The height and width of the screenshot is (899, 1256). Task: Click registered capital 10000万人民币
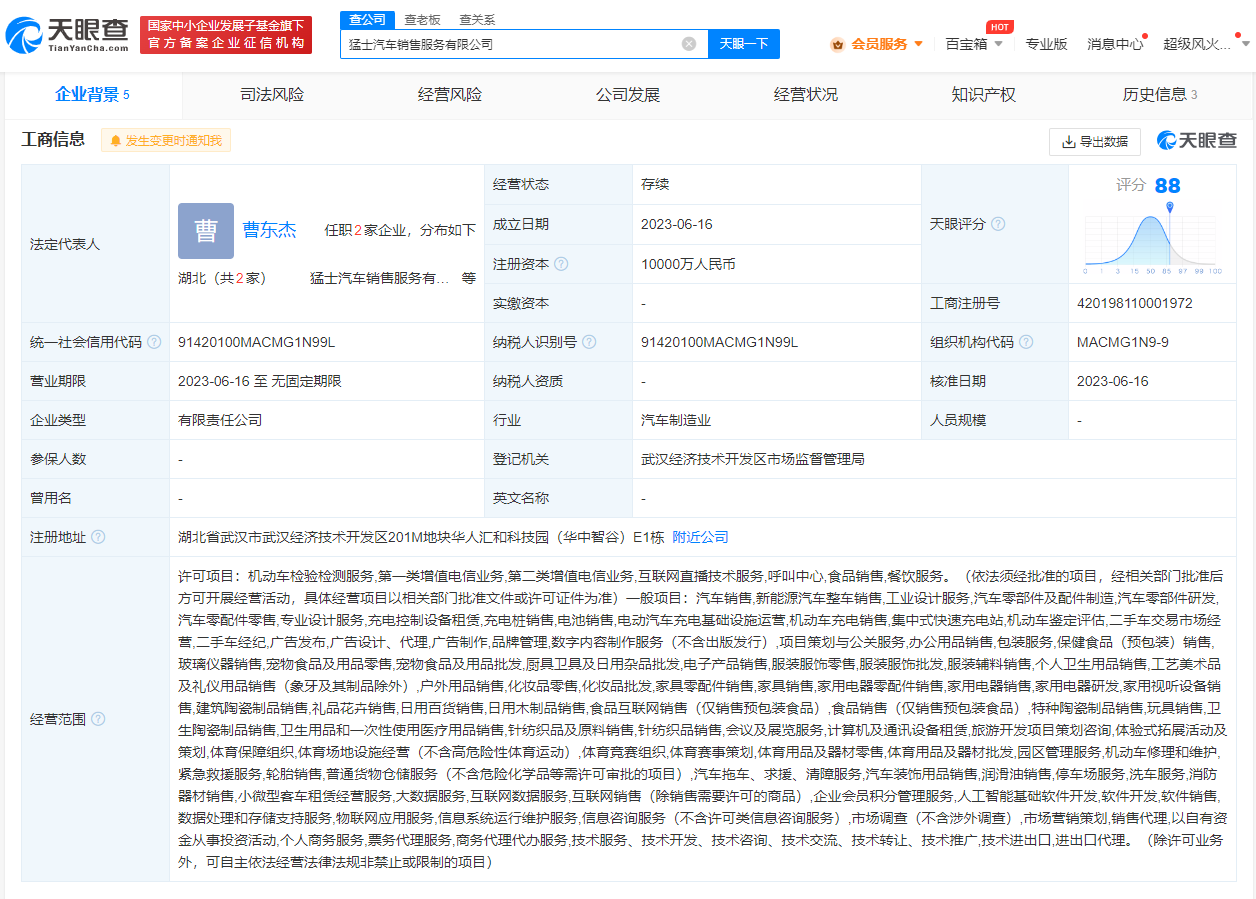pos(688,264)
